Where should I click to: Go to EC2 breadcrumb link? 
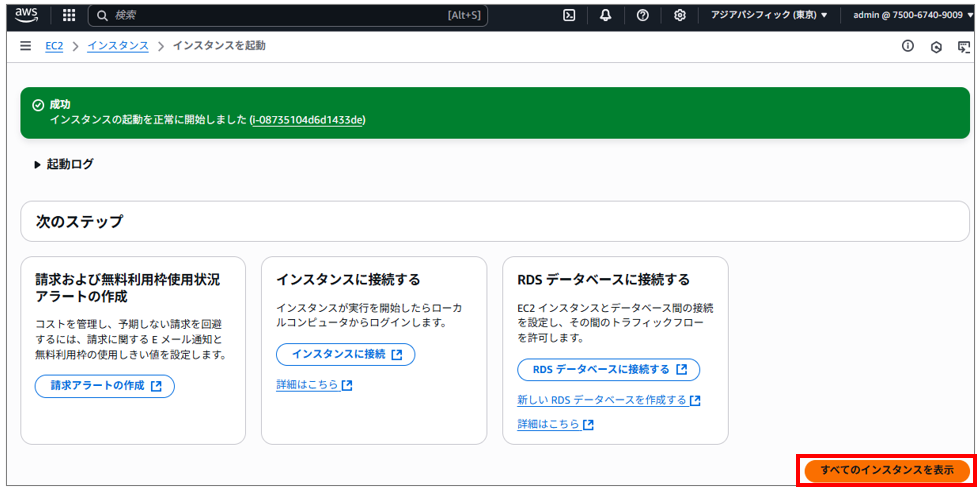point(54,46)
